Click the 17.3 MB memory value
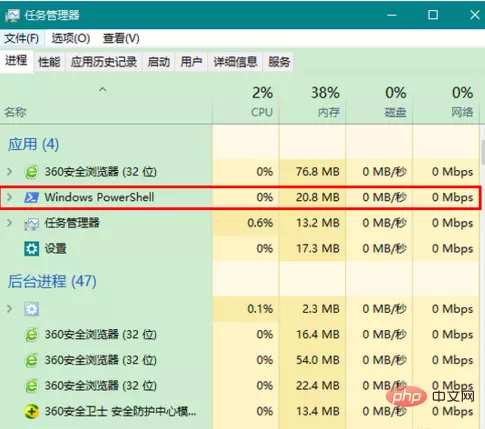The width and height of the screenshot is (485, 429). click(x=317, y=249)
